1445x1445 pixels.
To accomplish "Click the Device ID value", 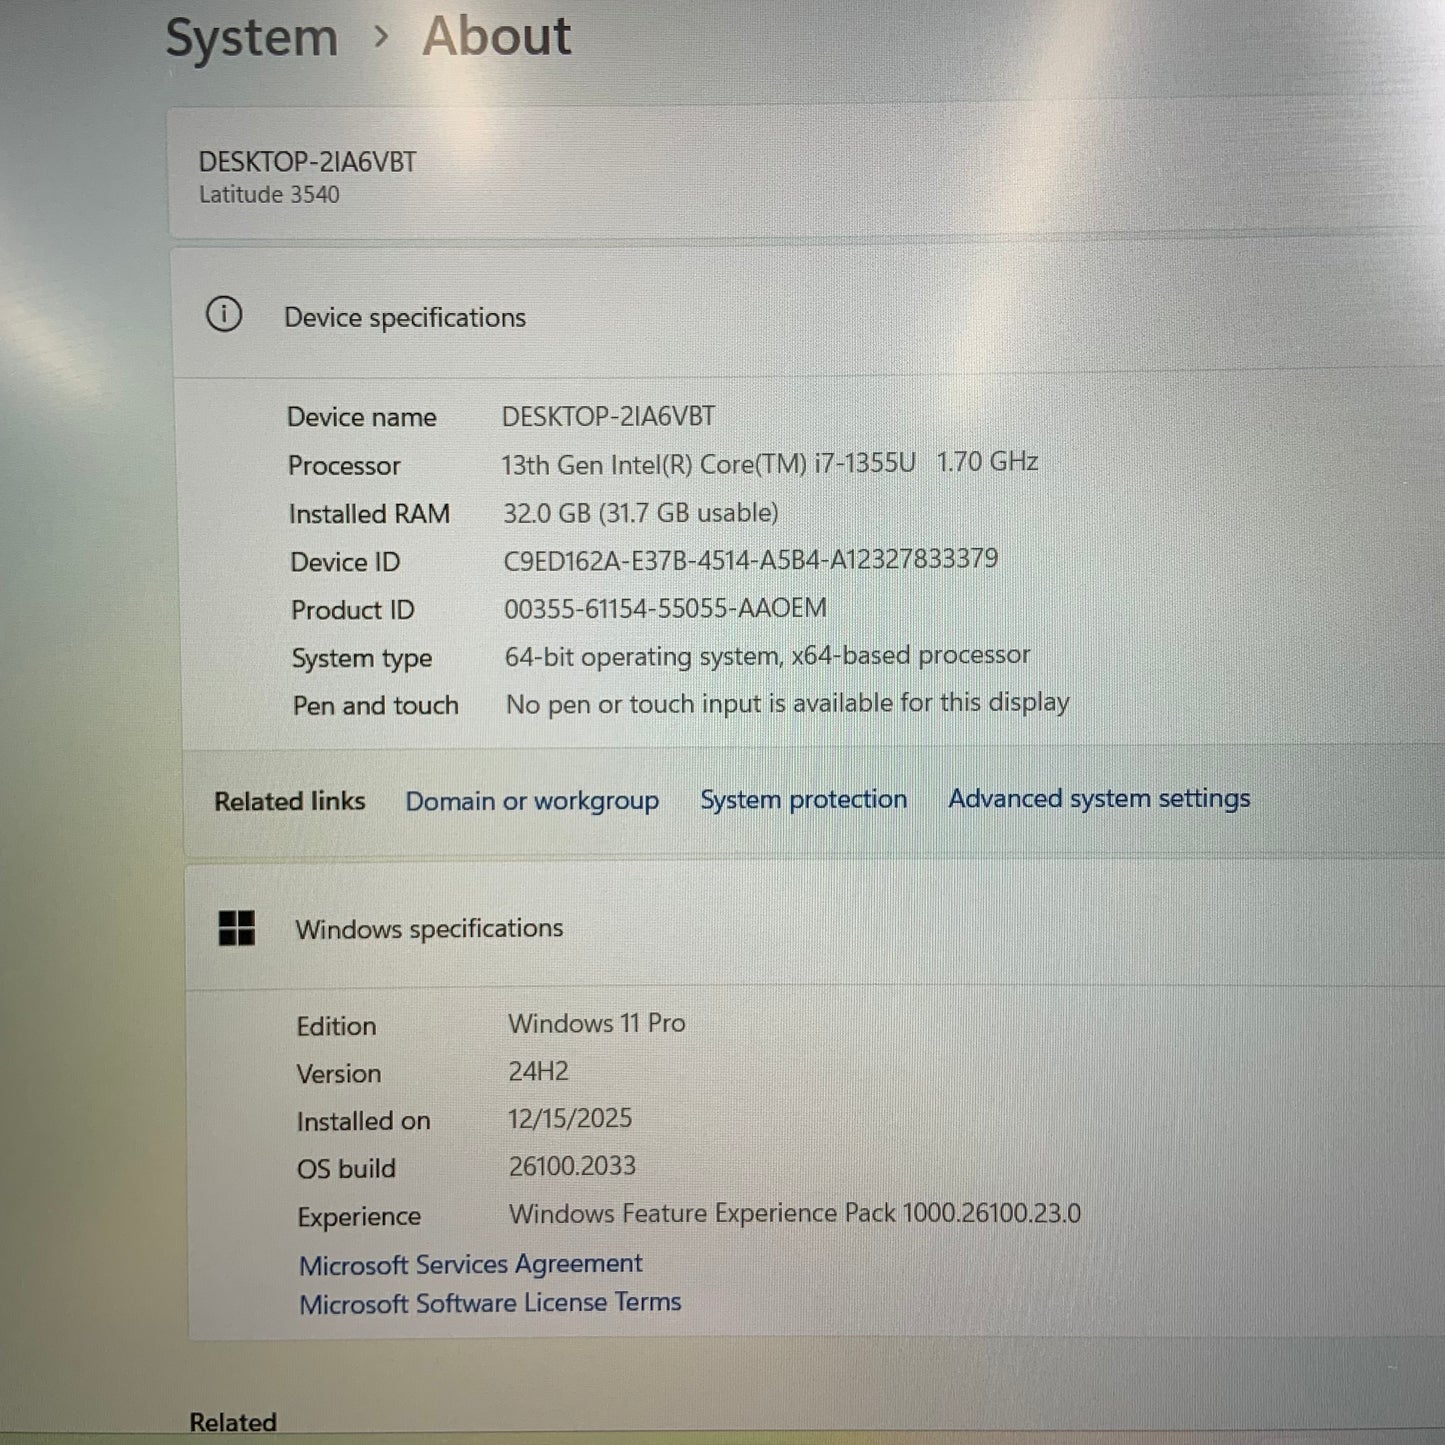I will 750,558.
